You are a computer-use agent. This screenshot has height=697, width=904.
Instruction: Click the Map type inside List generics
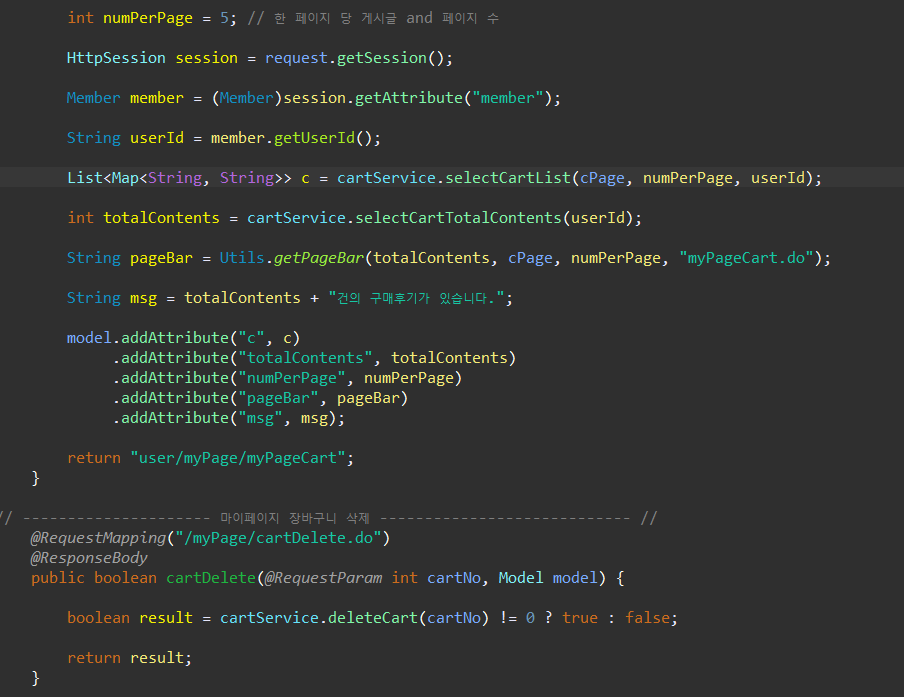coord(125,178)
